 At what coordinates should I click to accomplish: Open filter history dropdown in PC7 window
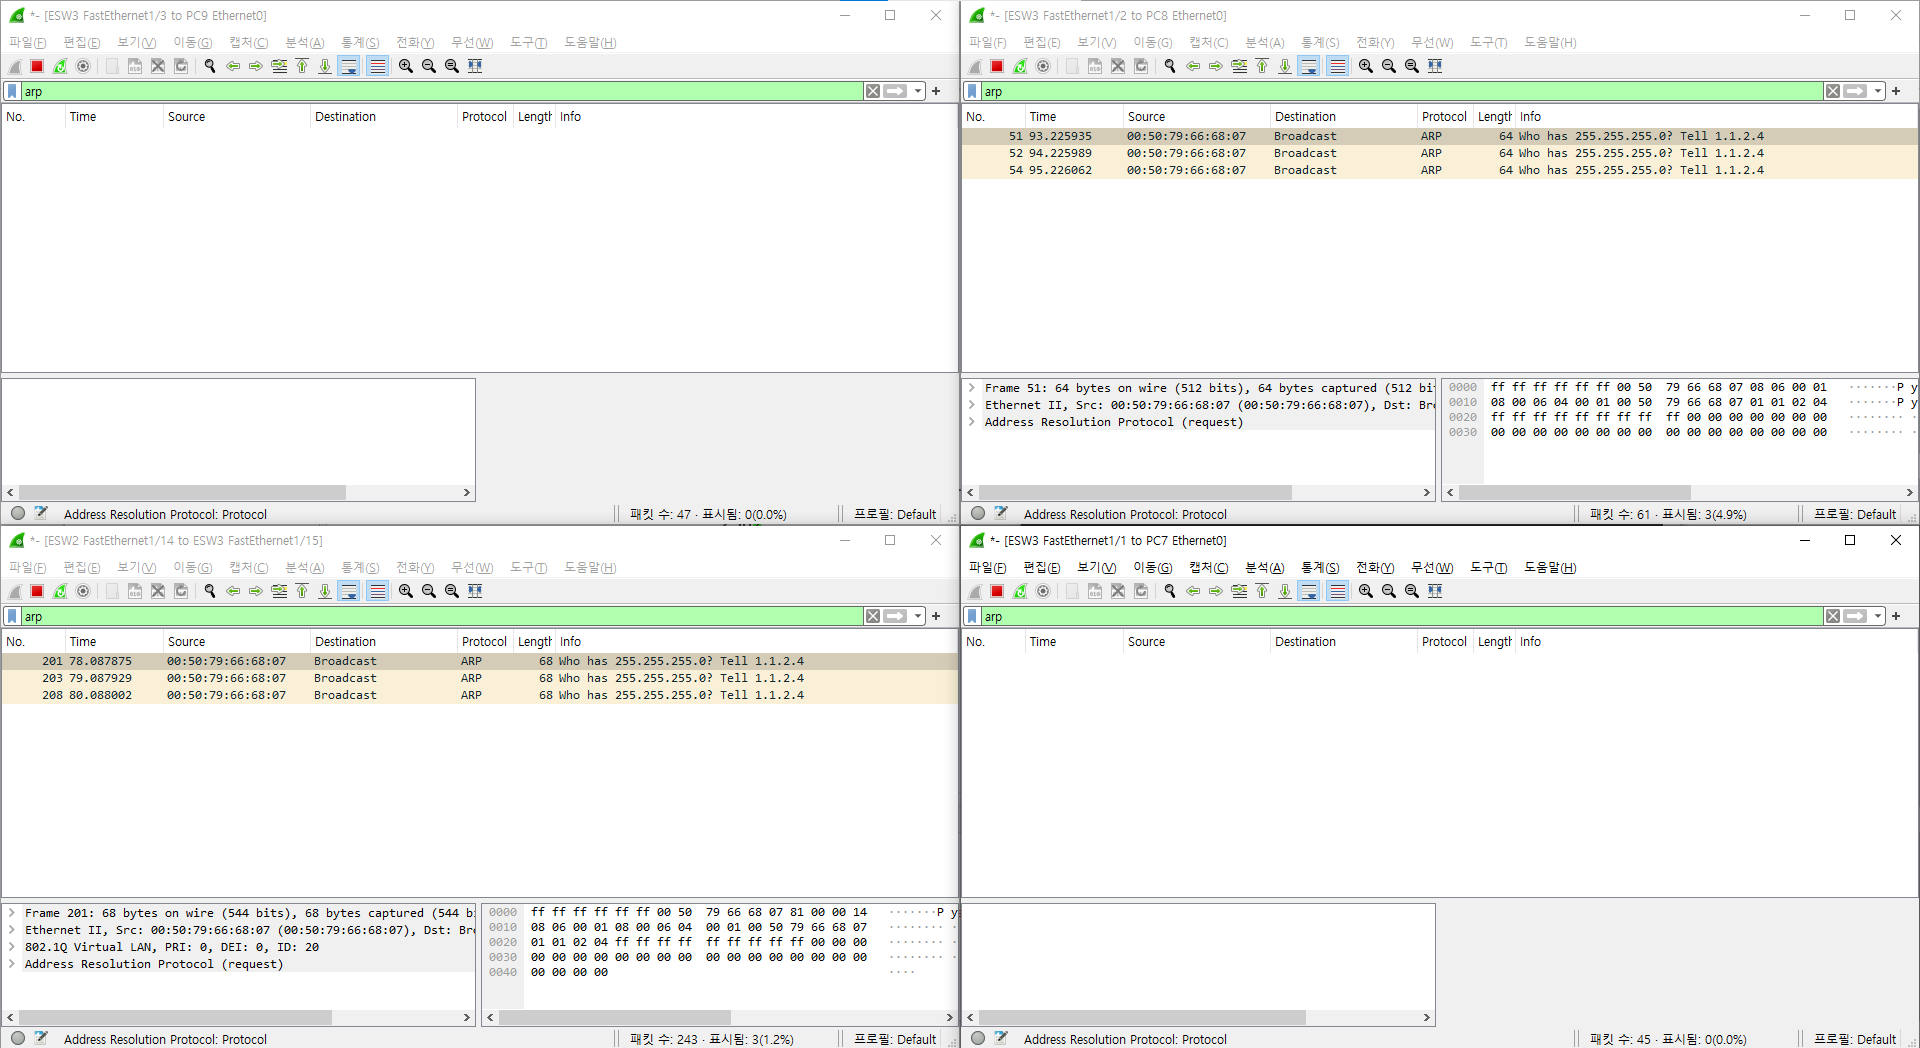point(1878,616)
